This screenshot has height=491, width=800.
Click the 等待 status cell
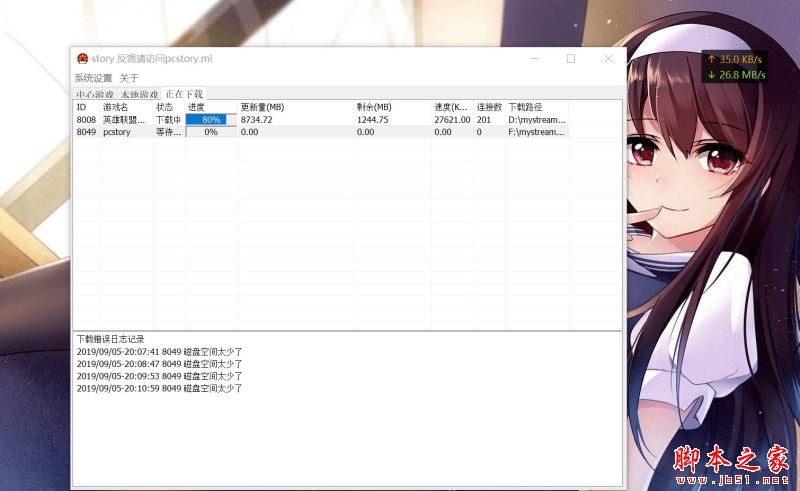click(x=168, y=132)
